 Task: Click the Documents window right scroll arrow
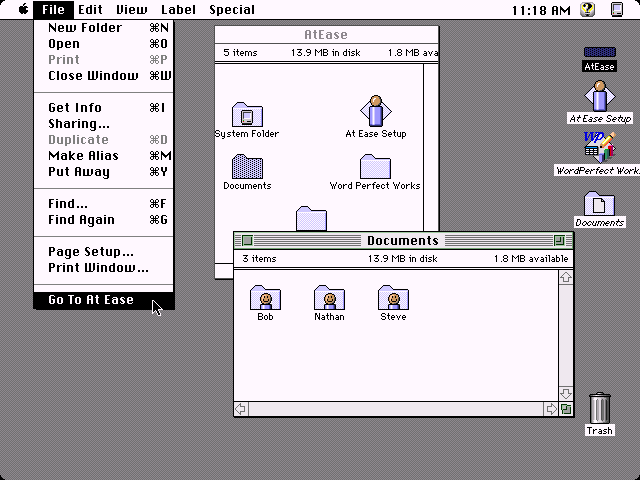tap(551, 409)
